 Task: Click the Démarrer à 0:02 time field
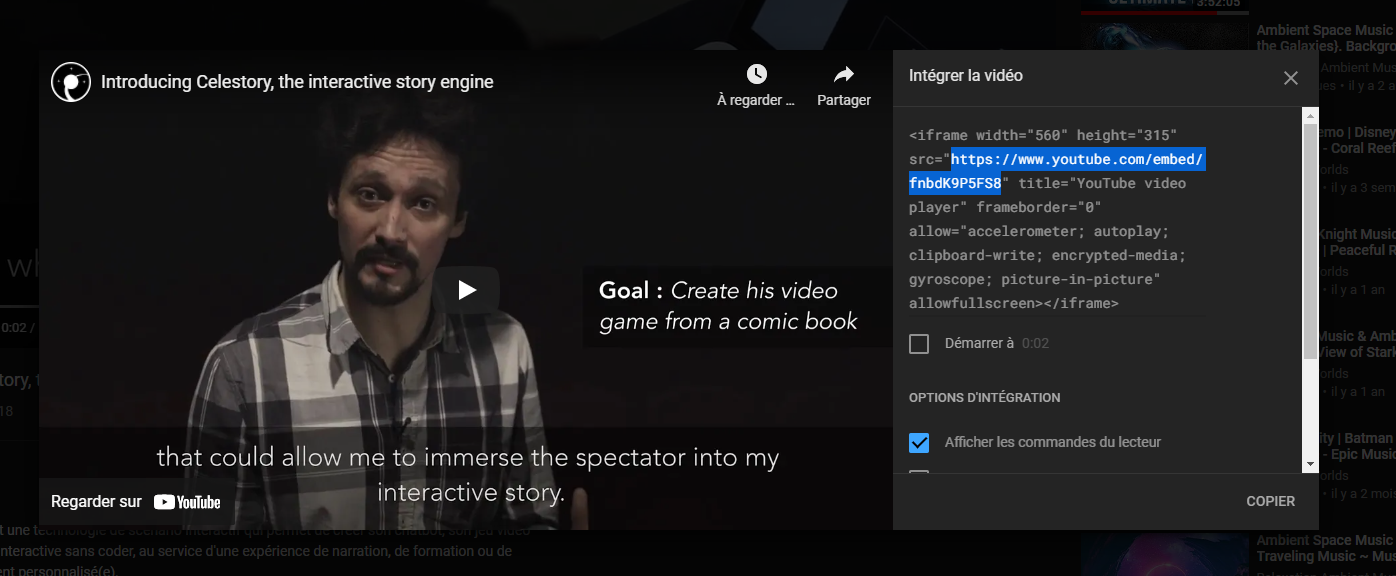[x=1035, y=344]
